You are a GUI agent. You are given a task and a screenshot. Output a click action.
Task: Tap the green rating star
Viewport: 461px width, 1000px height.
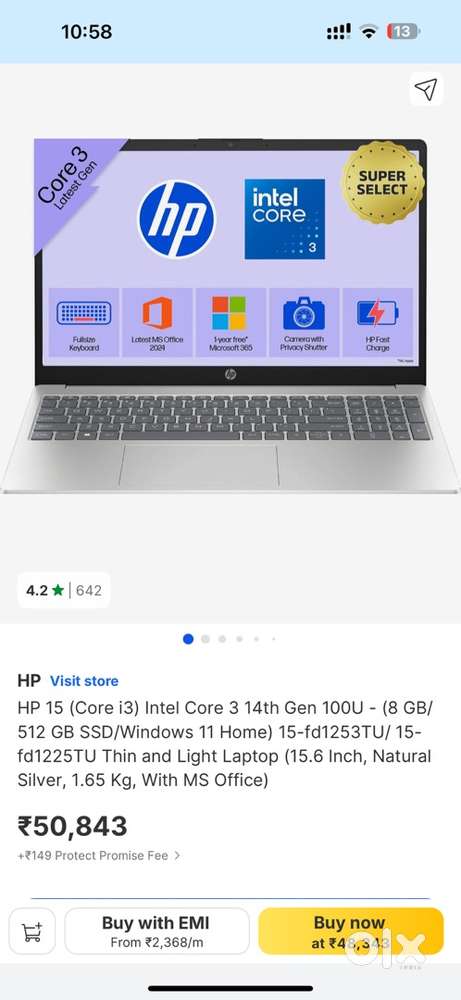coord(58,591)
